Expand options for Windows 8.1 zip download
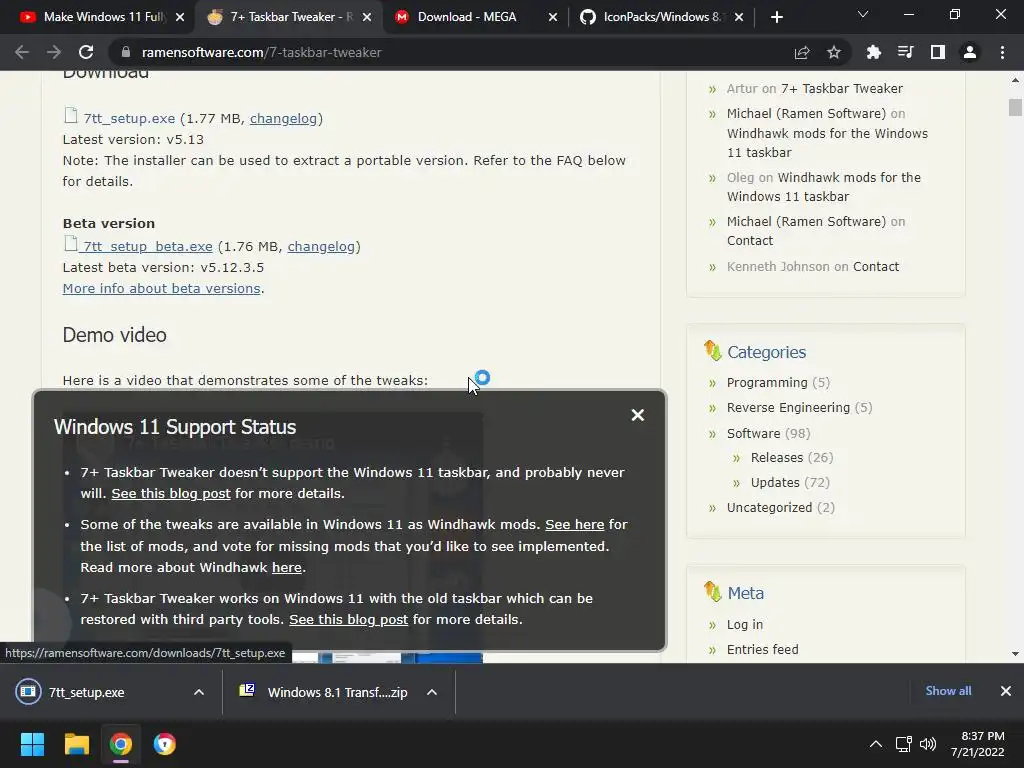 point(432,692)
